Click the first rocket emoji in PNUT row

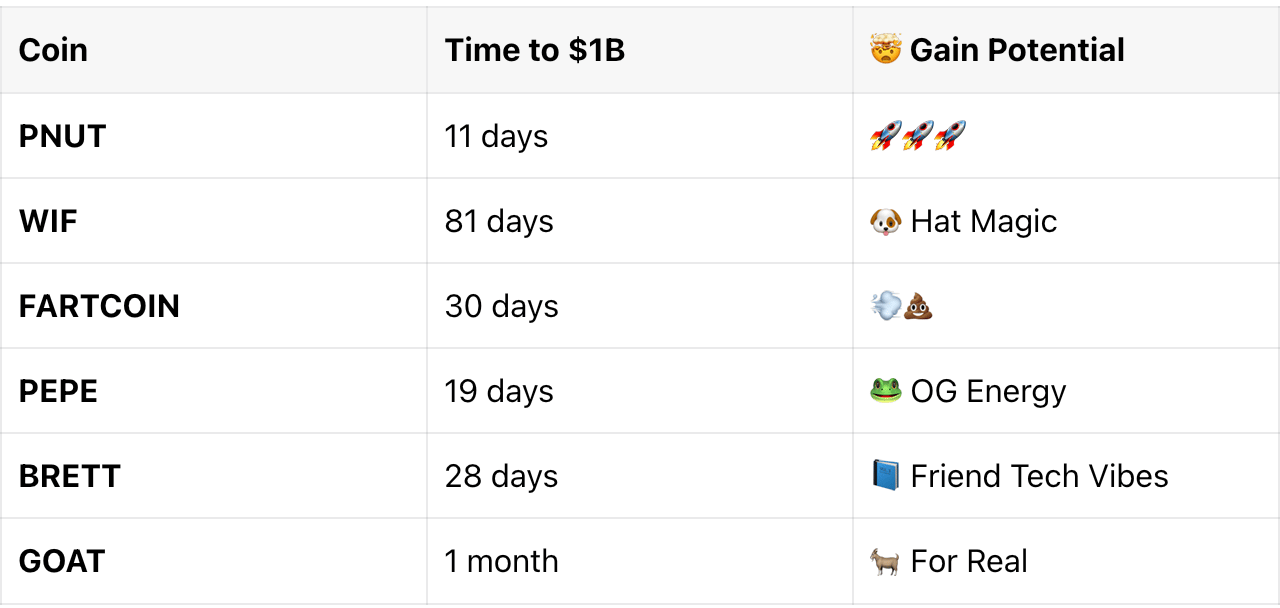[x=885, y=136]
